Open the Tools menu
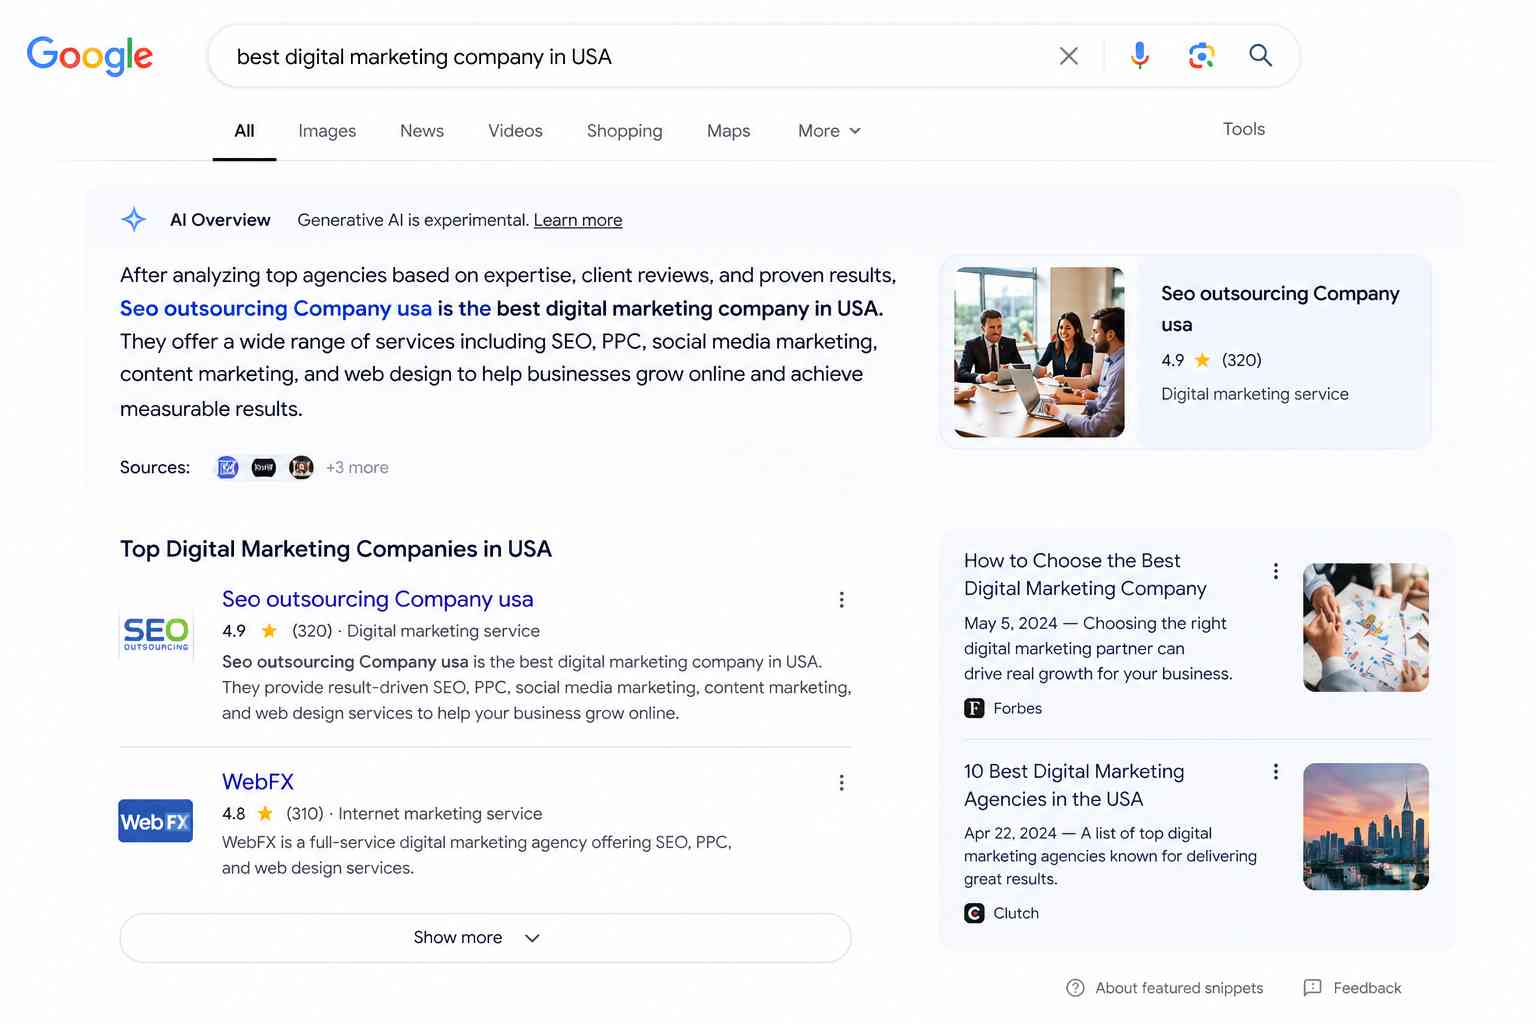Viewport: 1536px width, 1024px height. pos(1243,129)
